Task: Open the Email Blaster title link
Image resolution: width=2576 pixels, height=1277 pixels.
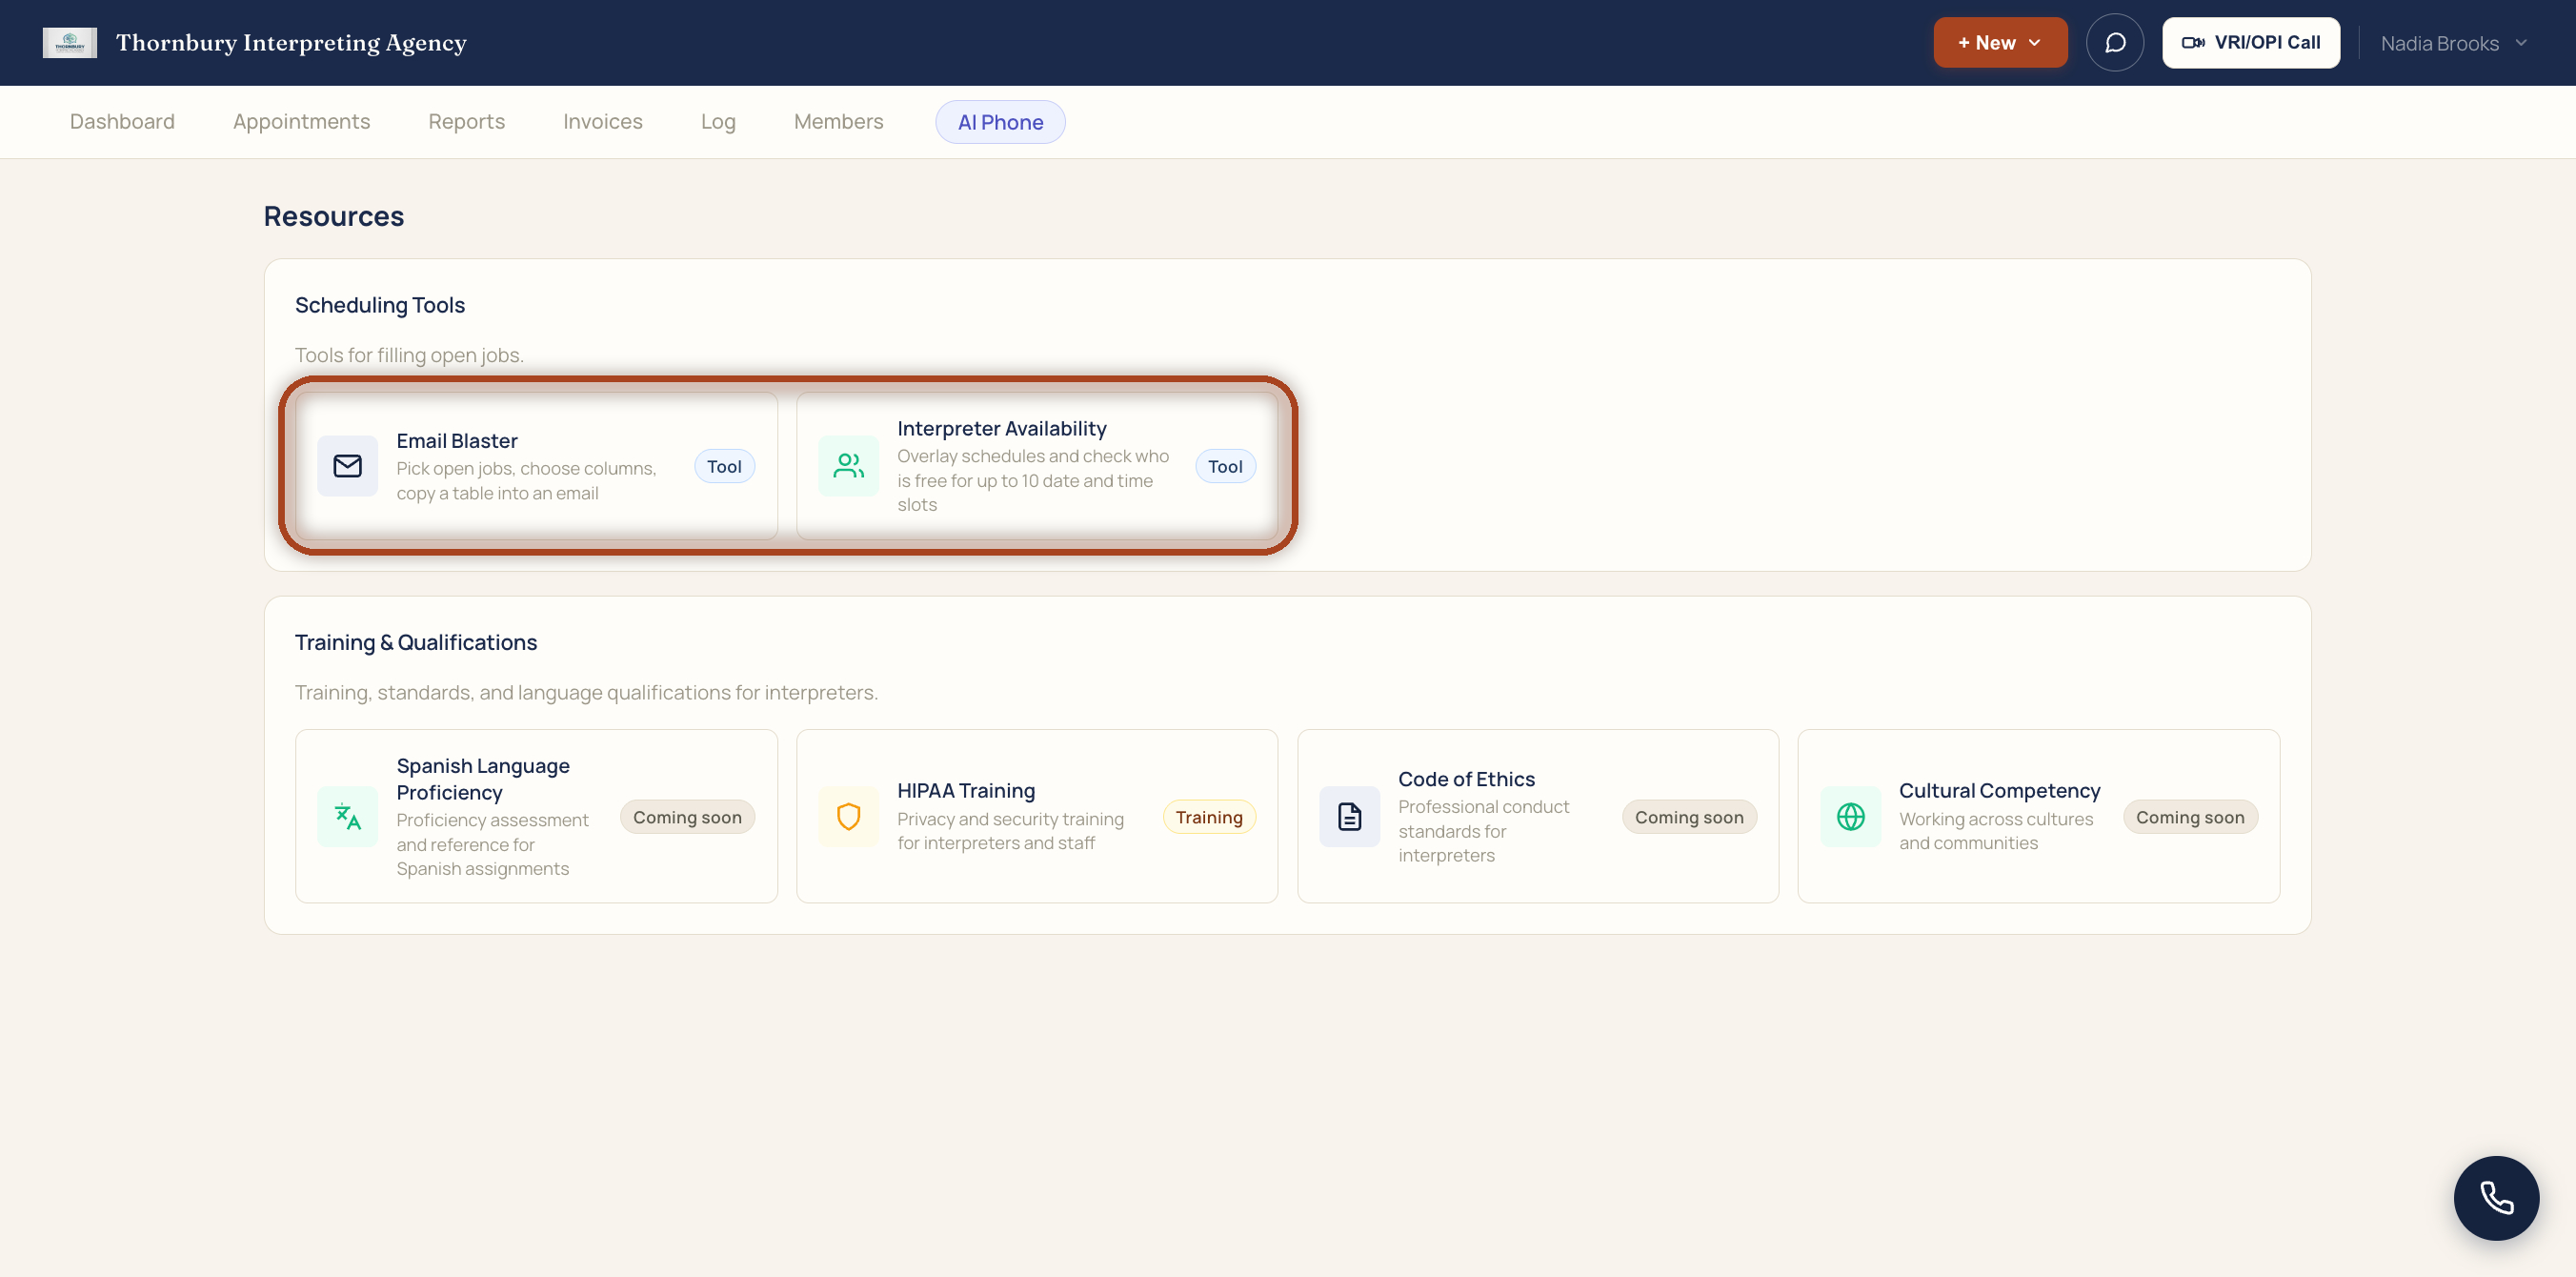Action: coord(457,441)
